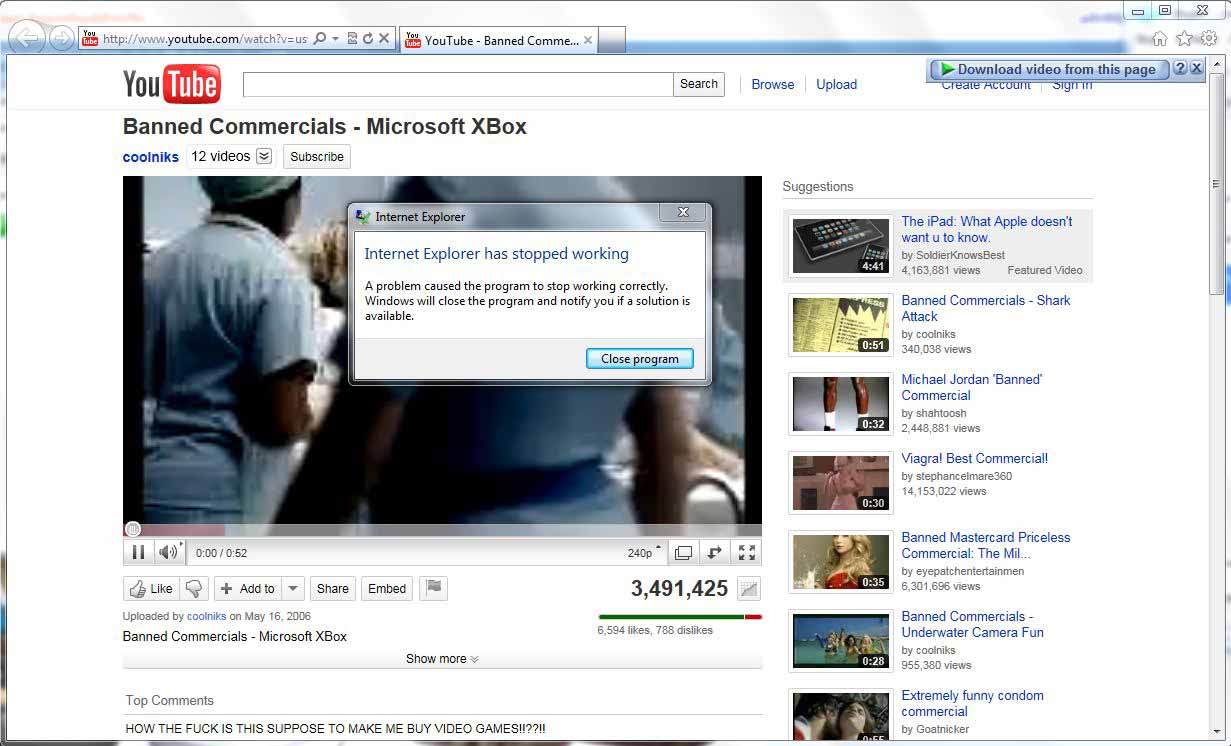Viewport: 1231px width, 746px height.
Task: Flag the video with the flag icon
Action: click(433, 589)
